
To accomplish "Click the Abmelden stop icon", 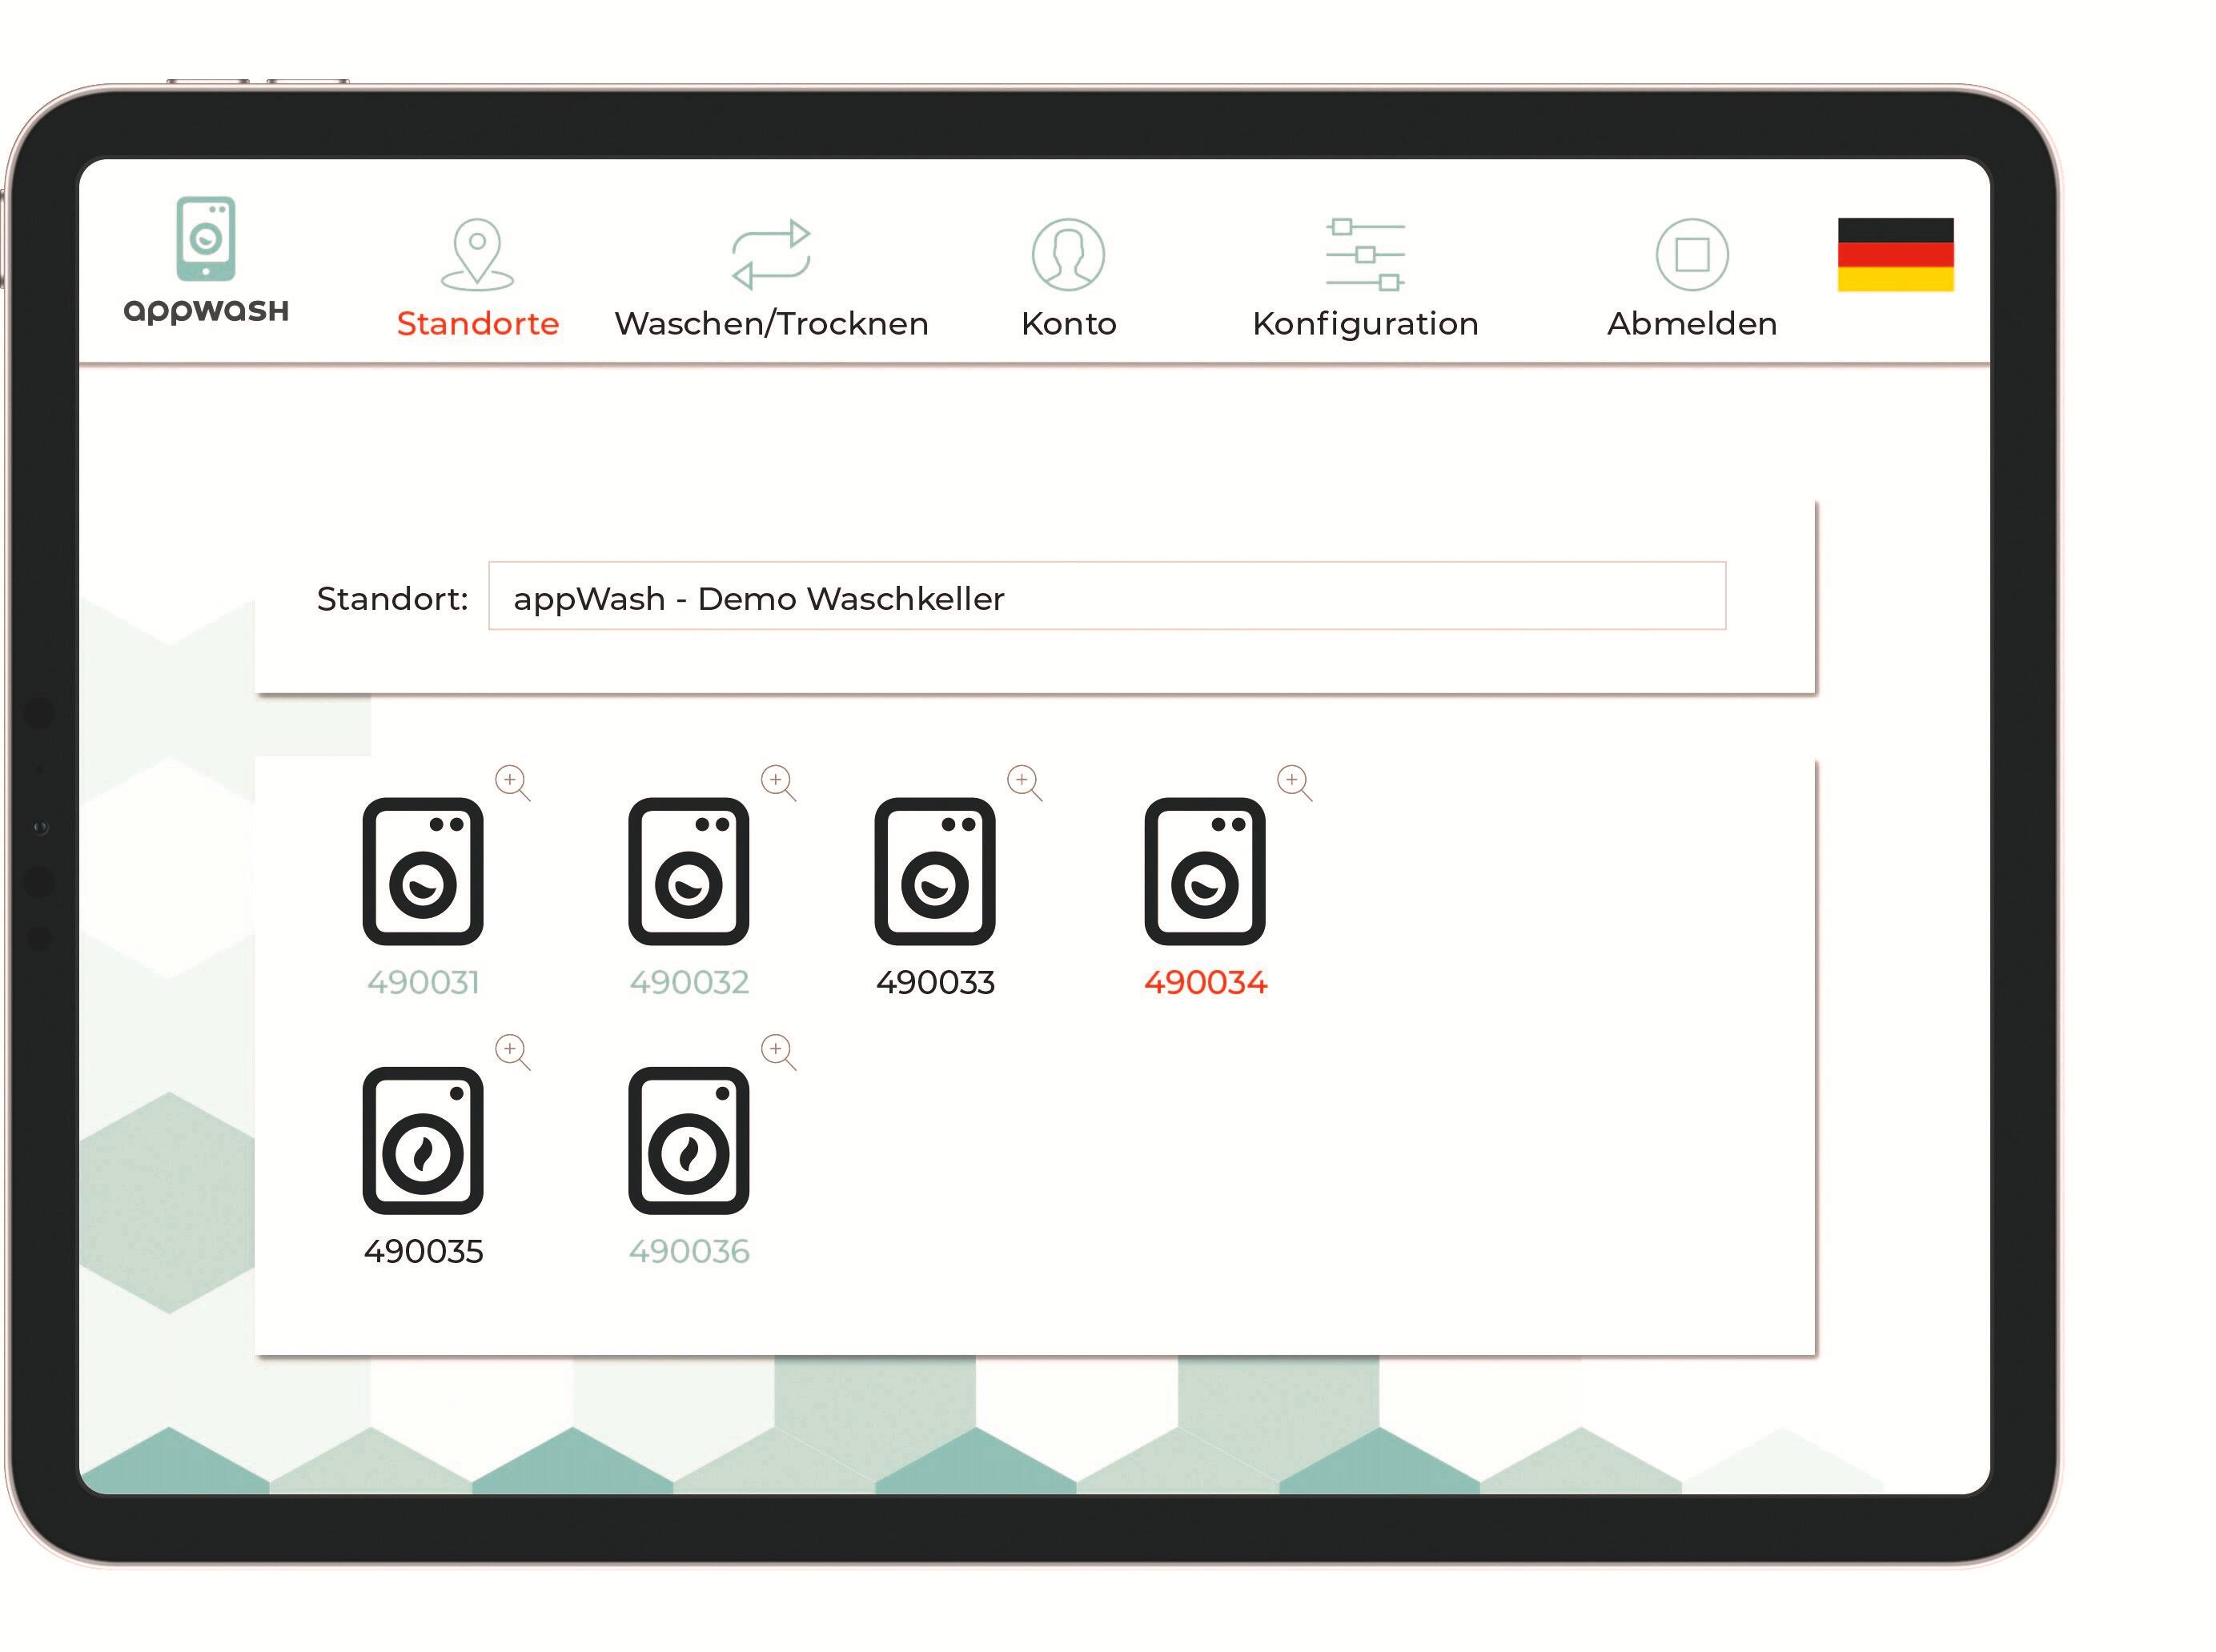I will (x=1691, y=254).
